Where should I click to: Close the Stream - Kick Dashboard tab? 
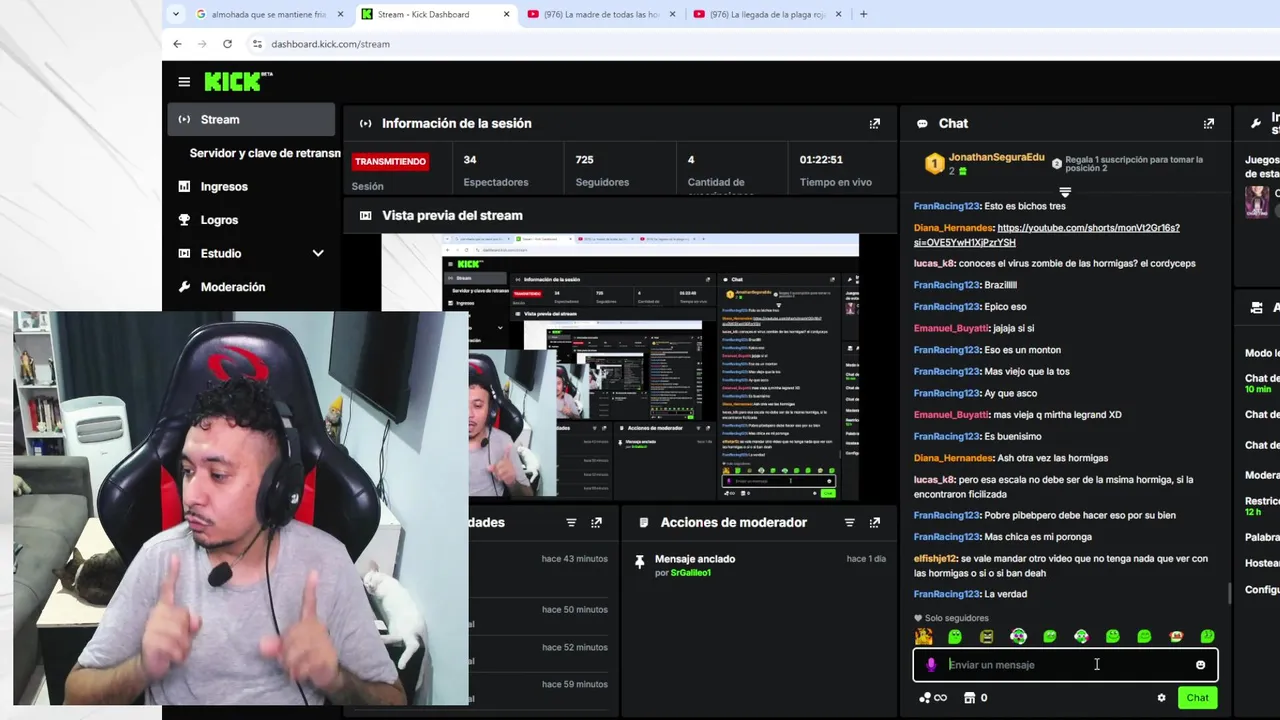coord(507,14)
